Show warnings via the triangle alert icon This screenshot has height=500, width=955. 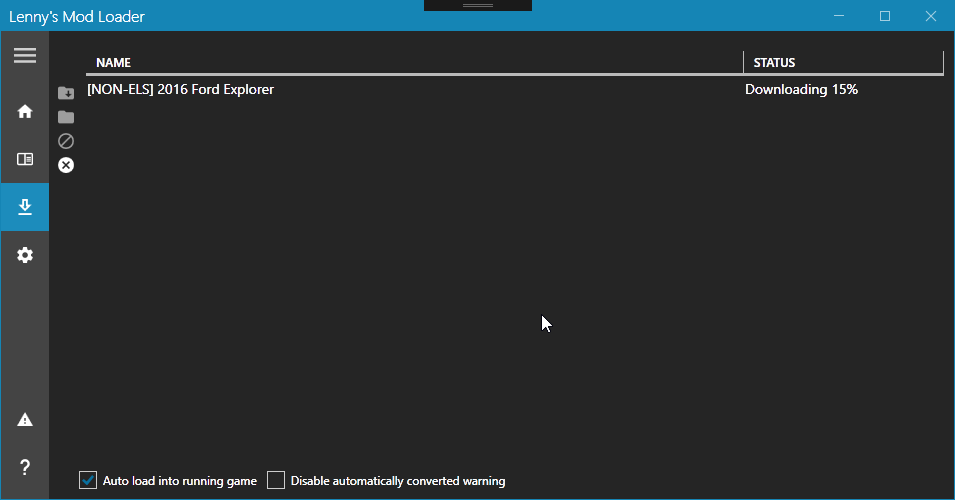[25, 419]
